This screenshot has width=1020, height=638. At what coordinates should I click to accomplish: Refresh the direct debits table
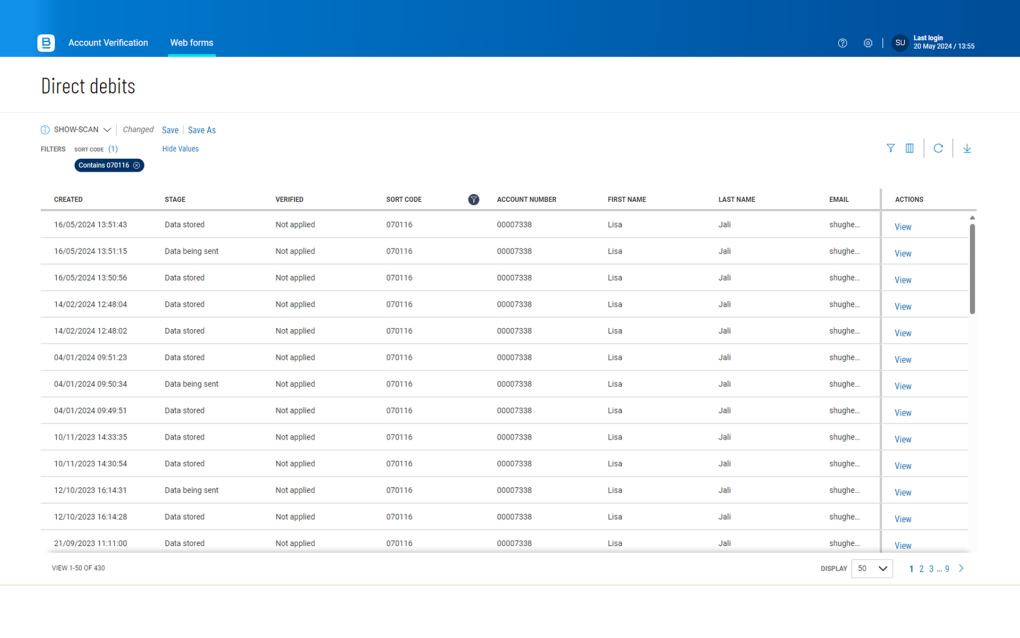click(x=938, y=148)
